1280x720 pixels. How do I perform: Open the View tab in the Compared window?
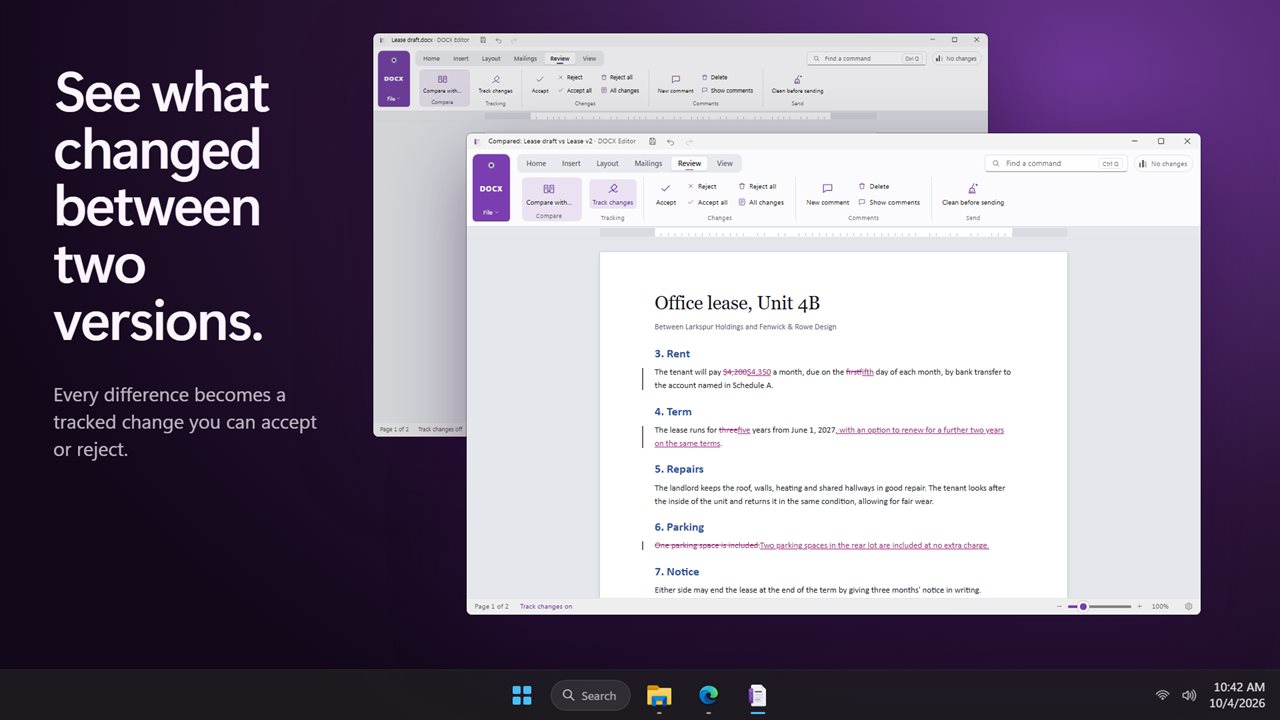click(725, 163)
